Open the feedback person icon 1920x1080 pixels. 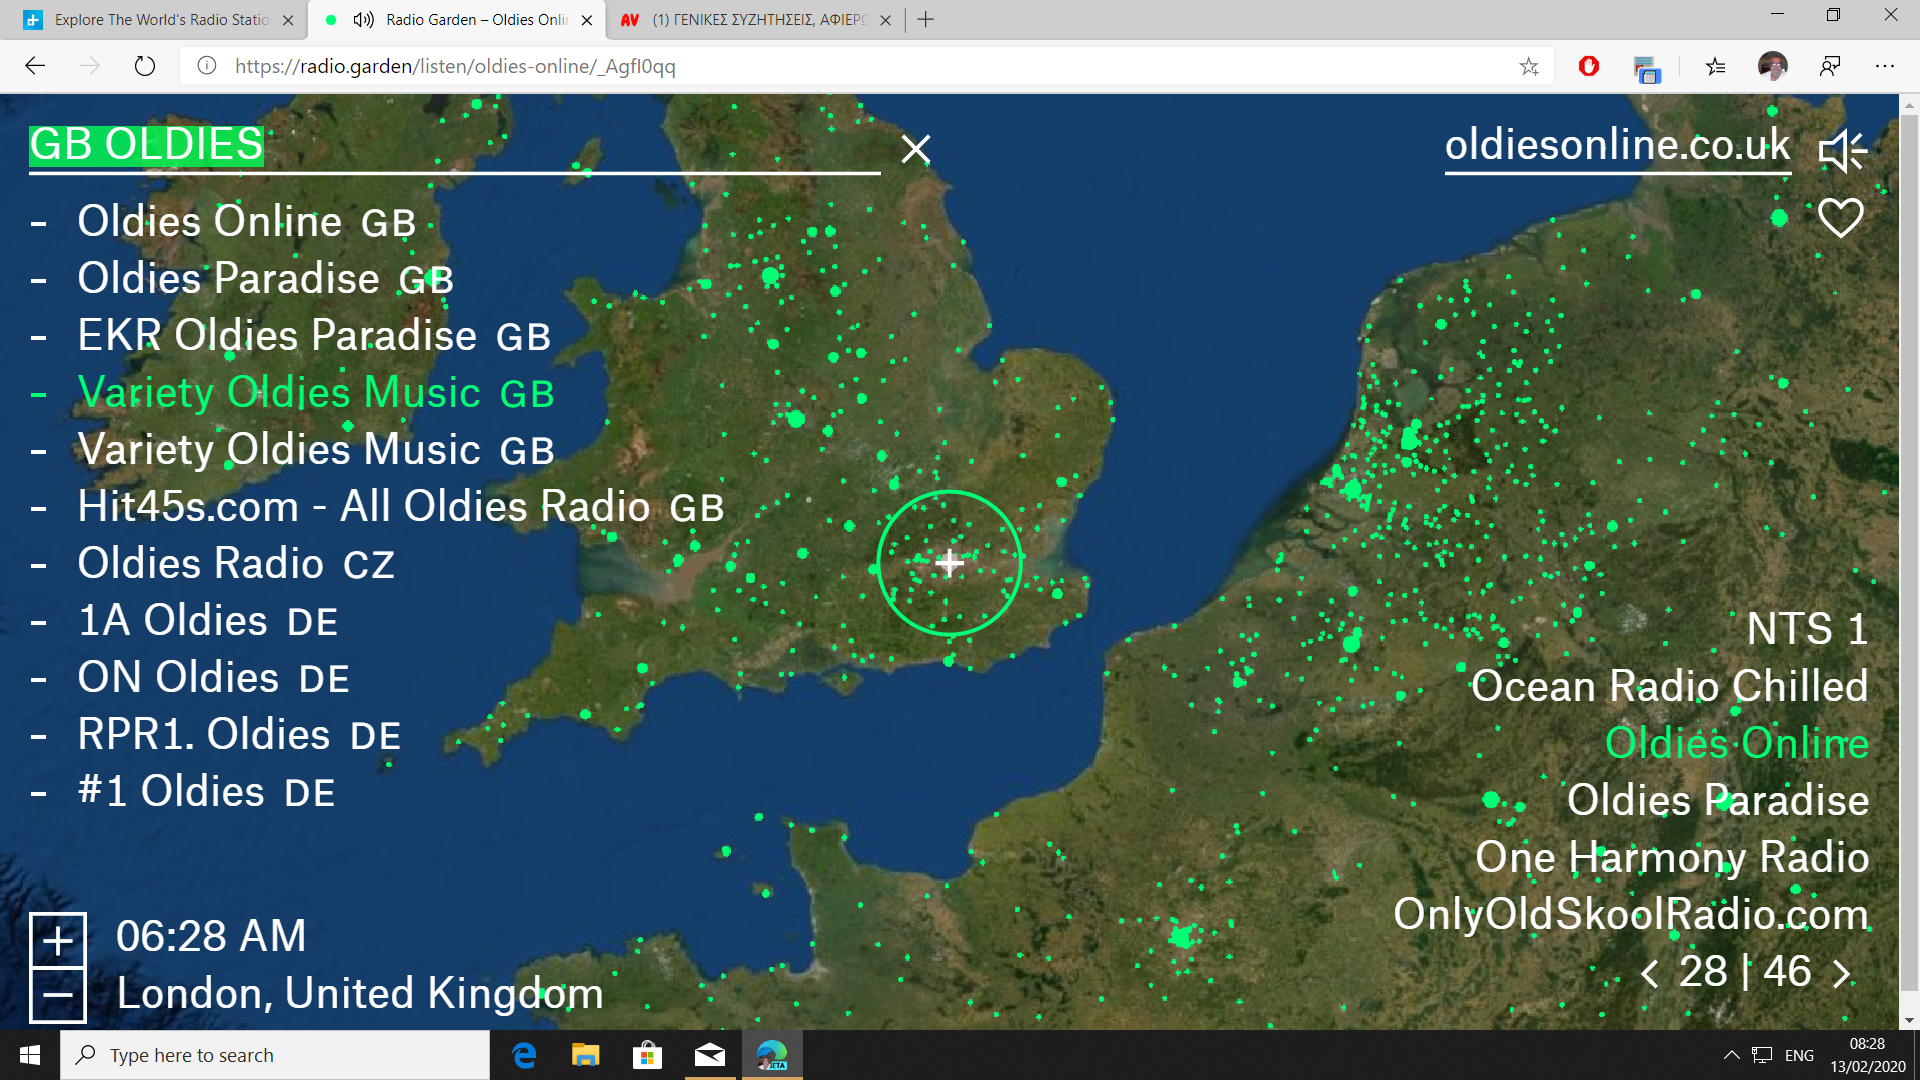tap(1830, 66)
